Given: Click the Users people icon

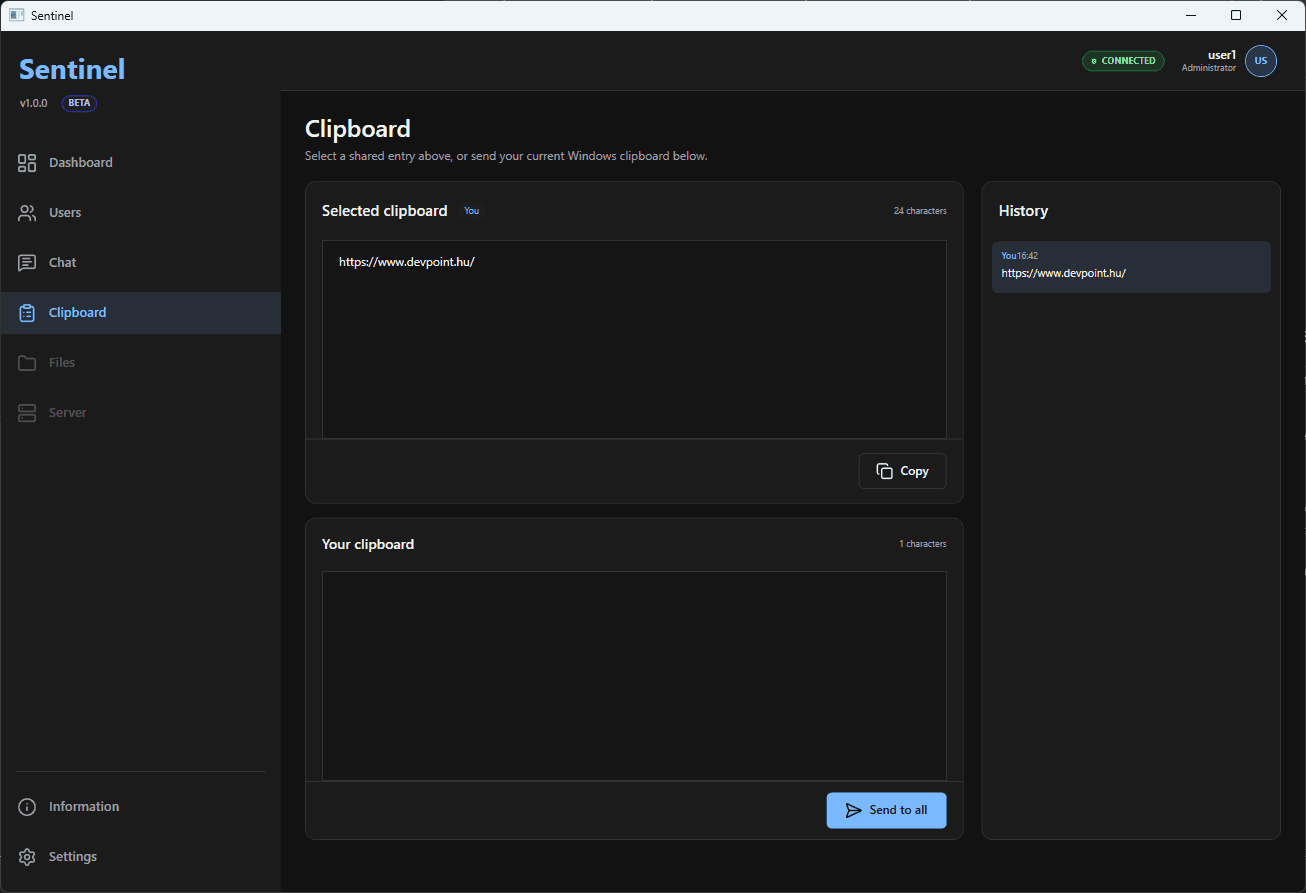Looking at the screenshot, I should [x=27, y=213].
